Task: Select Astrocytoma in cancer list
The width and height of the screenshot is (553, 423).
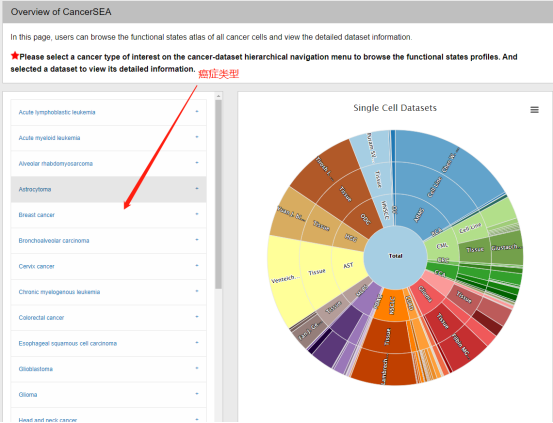Action: click(x=108, y=189)
